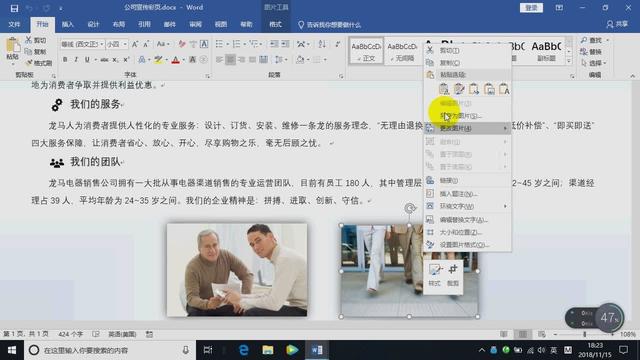The height and width of the screenshot is (360, 640).
Task: Apply the red font color button
Action: pyautogui.click(x=176, y=60)
